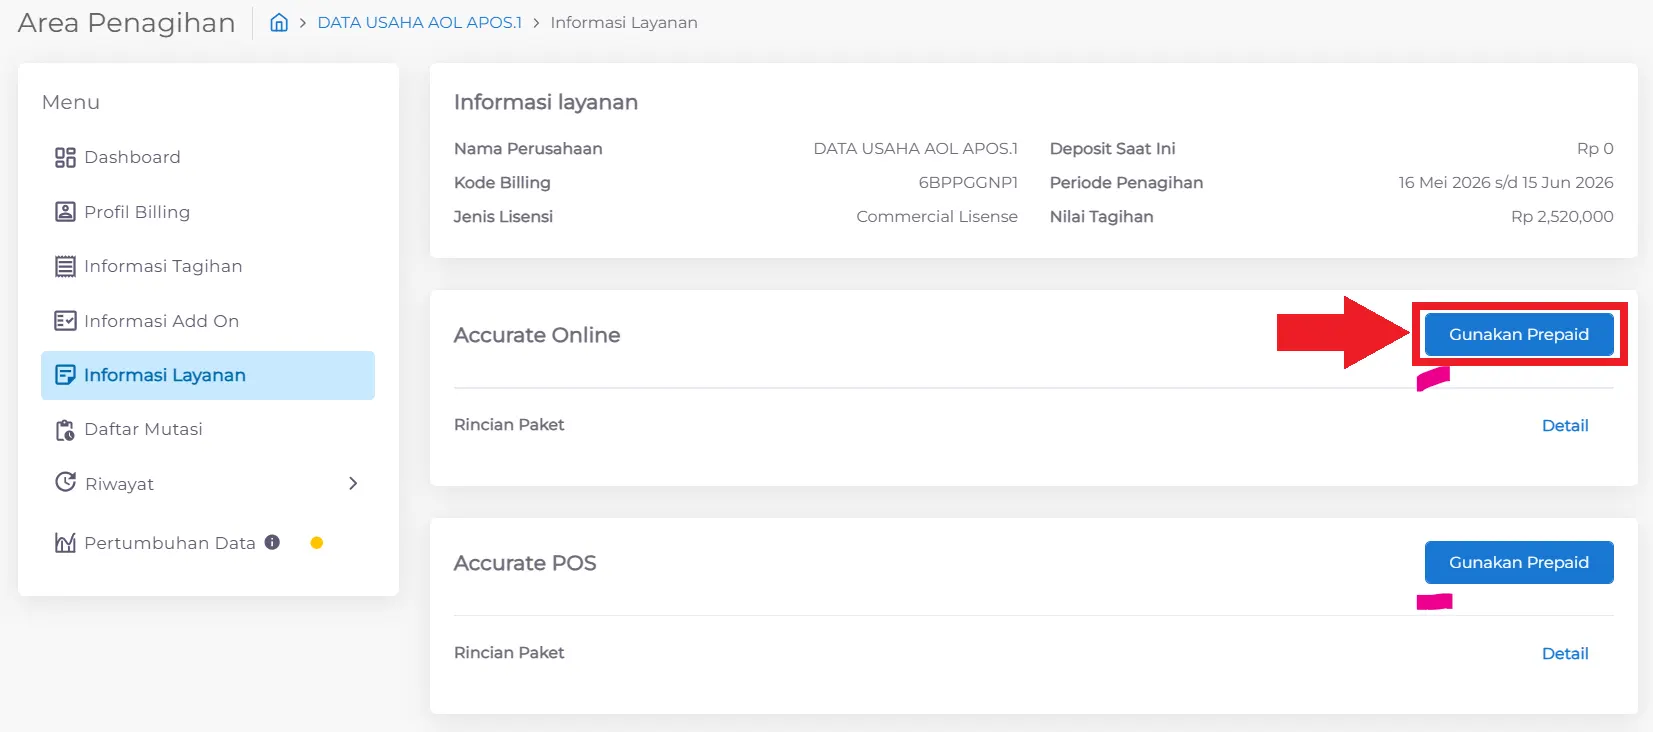Image resolution: width=1653 pixels, height=732 pixels.
Task: Open the Riwayat menu item
Action: pos(208,484)
